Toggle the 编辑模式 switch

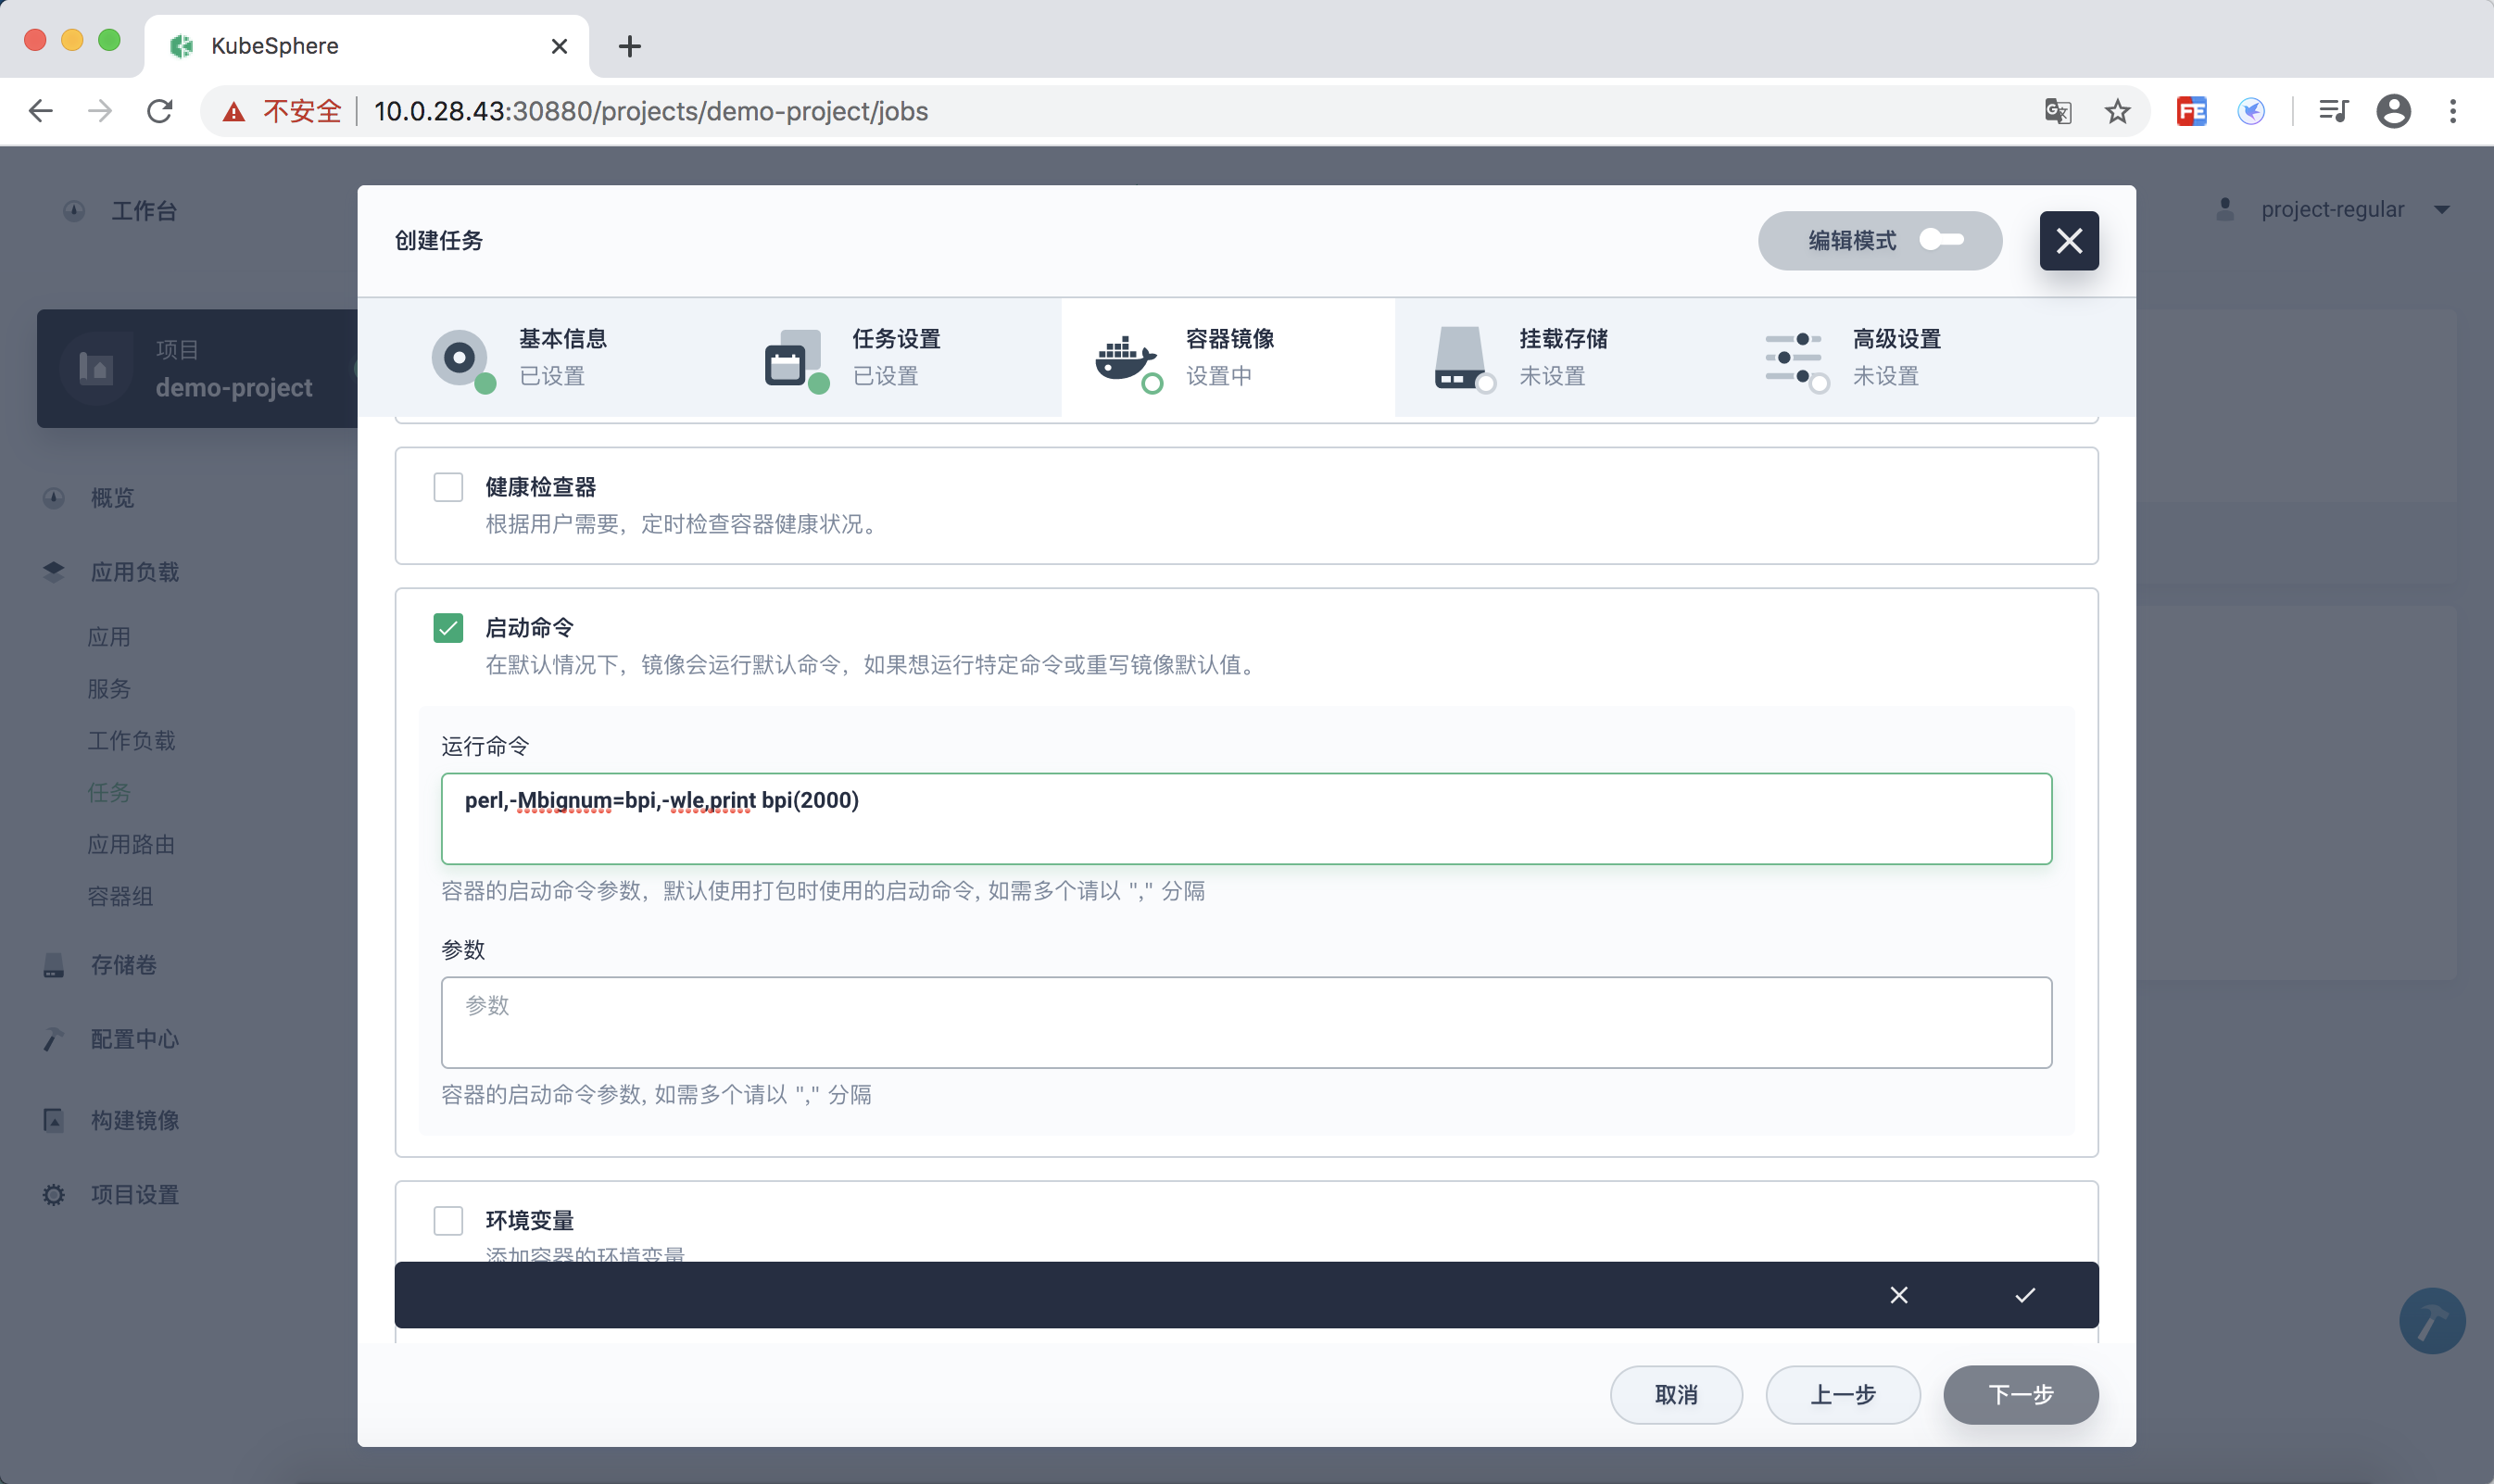[1941, 240]
